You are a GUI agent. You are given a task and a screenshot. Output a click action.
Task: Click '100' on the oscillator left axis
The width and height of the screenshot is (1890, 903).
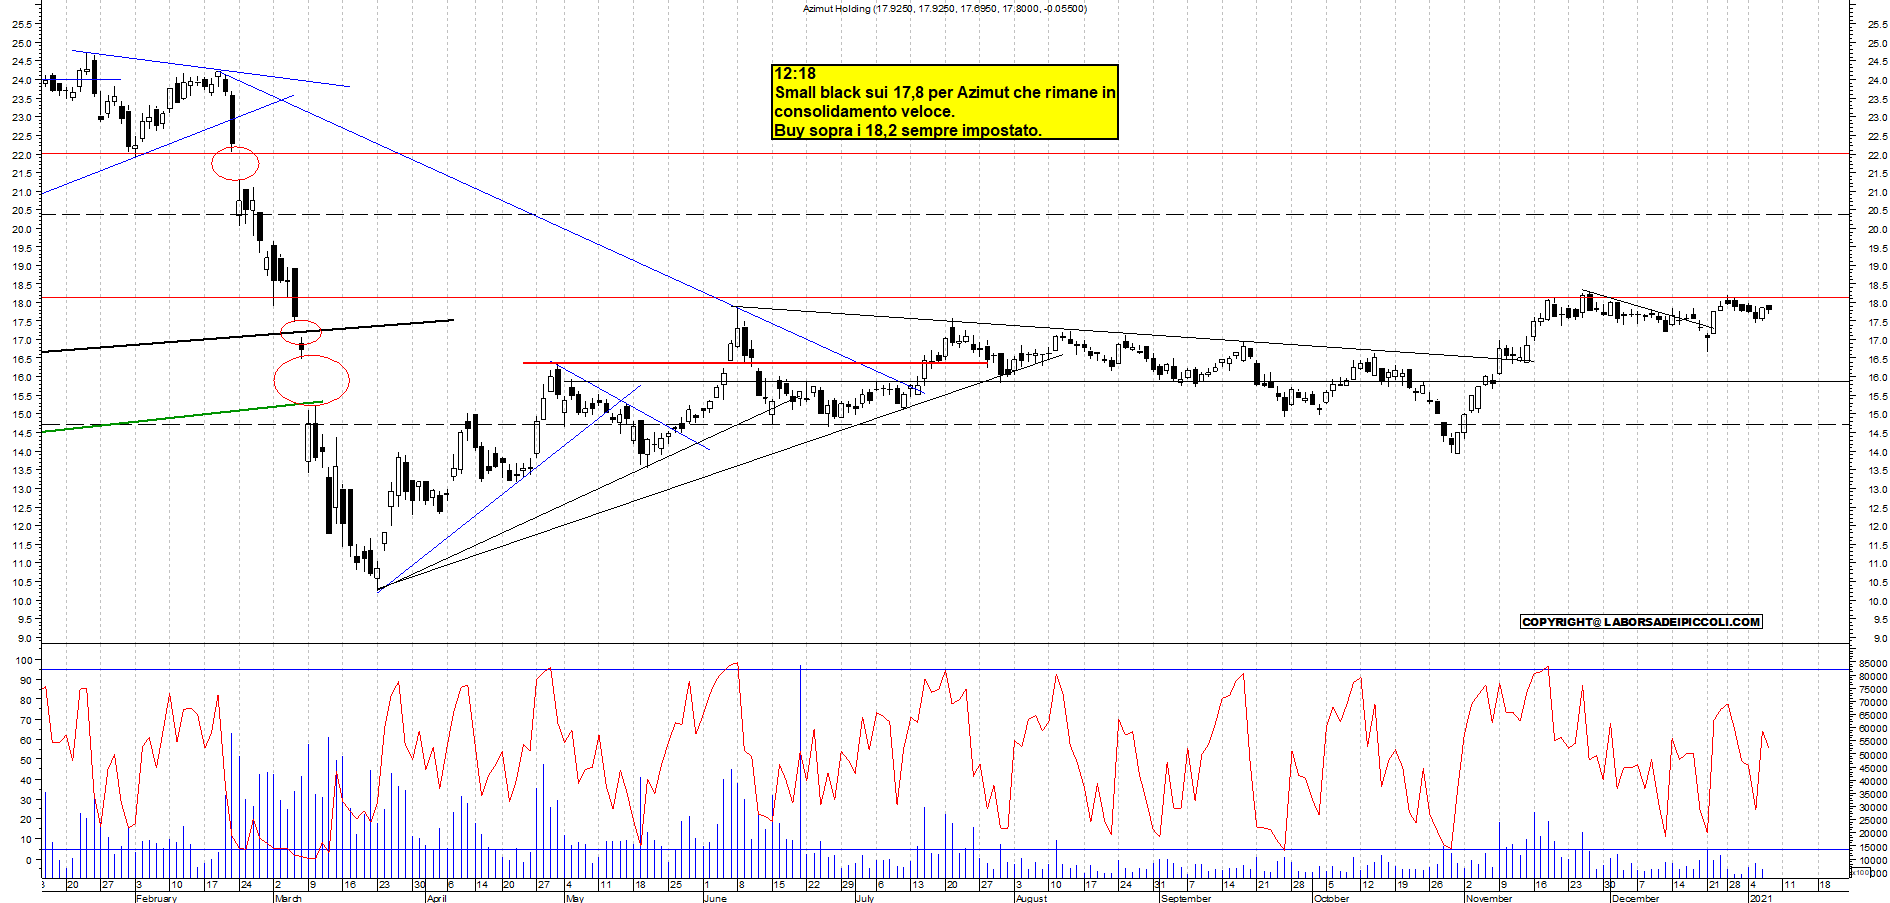click(22, 661)
